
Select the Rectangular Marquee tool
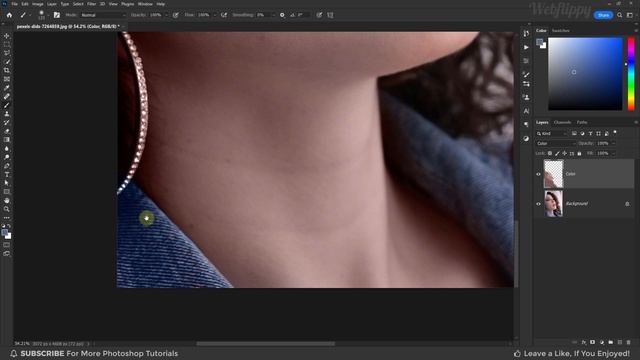7,44
